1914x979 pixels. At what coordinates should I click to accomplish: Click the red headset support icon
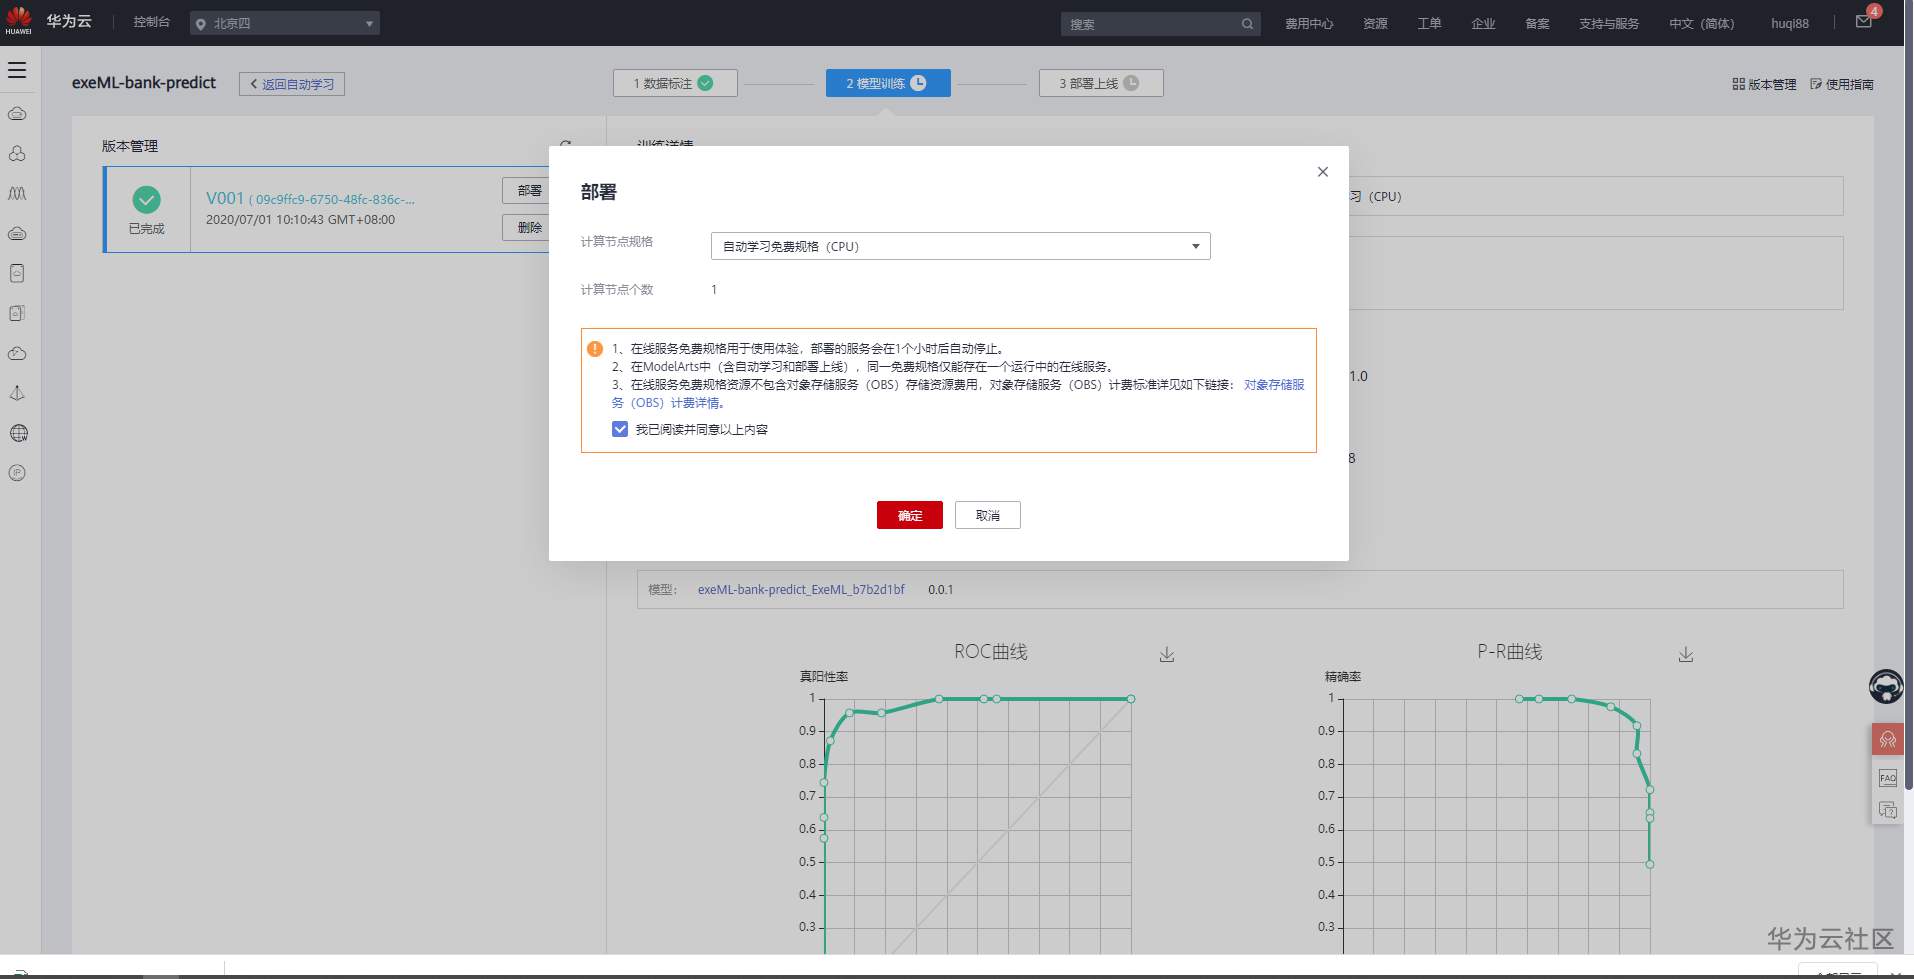pos(1887,740)
